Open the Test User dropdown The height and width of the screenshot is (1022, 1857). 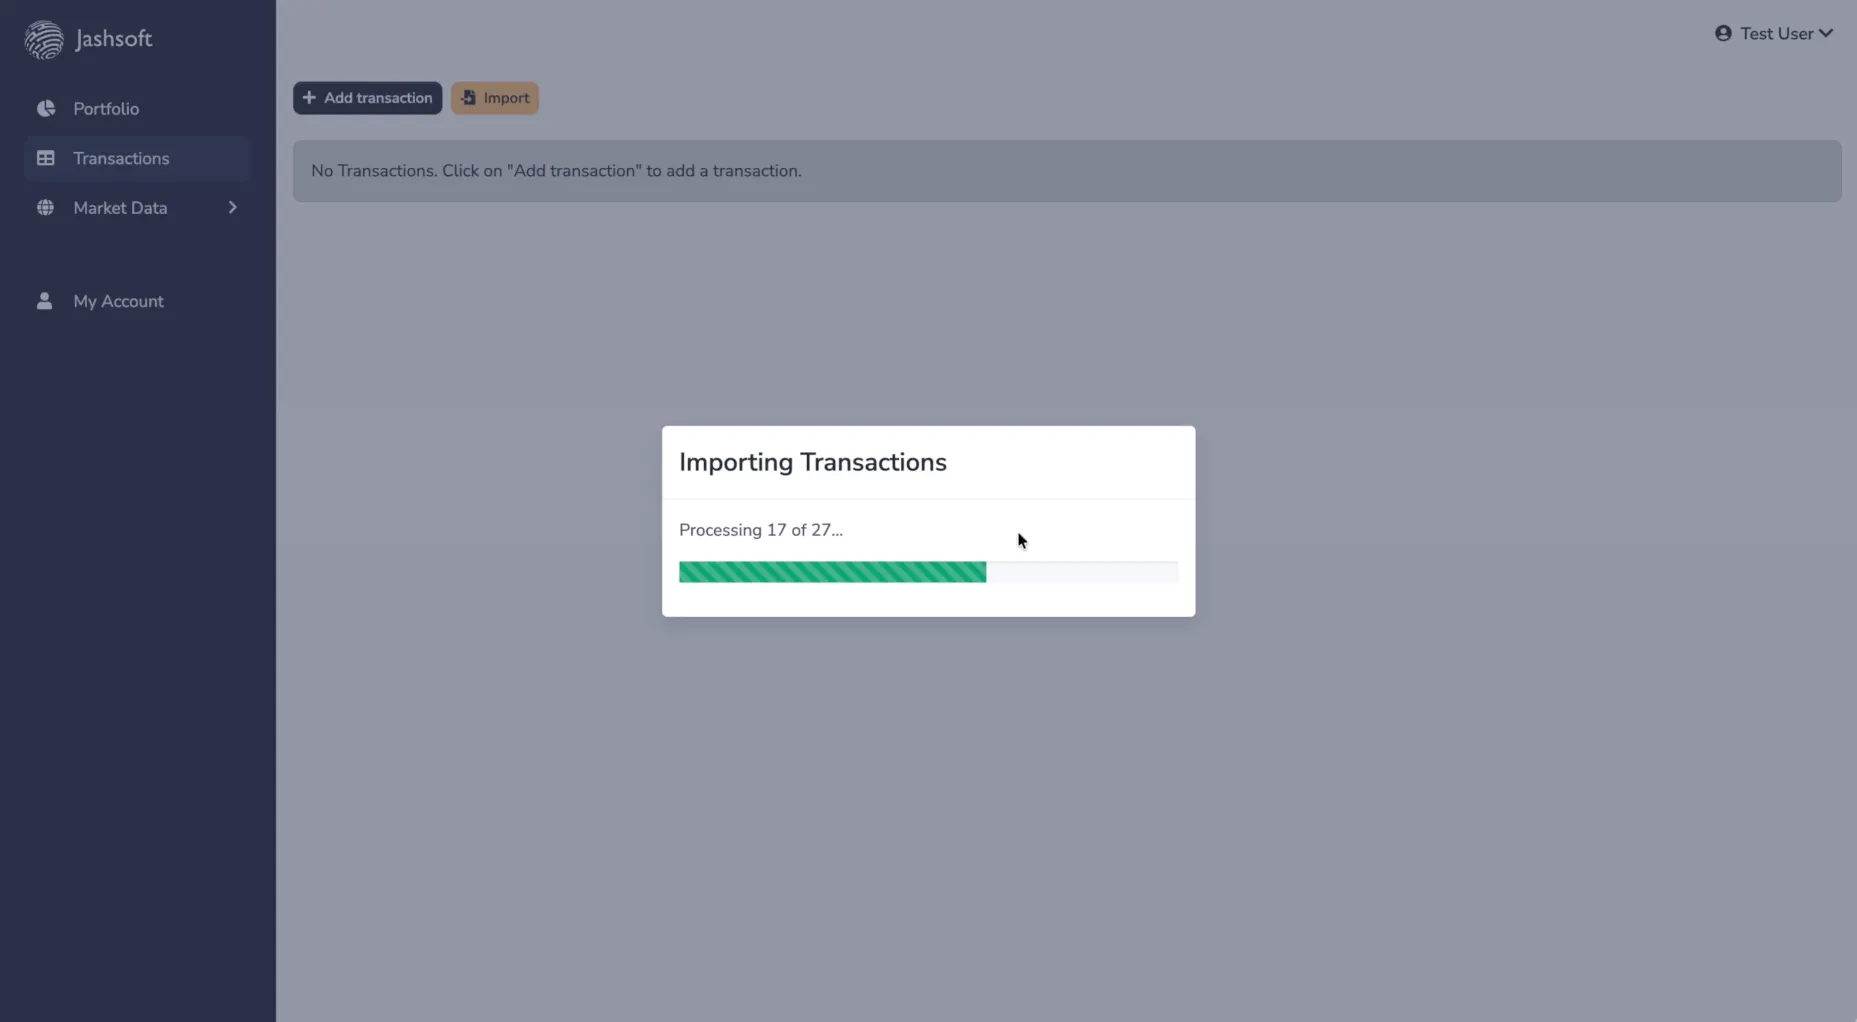tap(1774, 34)
